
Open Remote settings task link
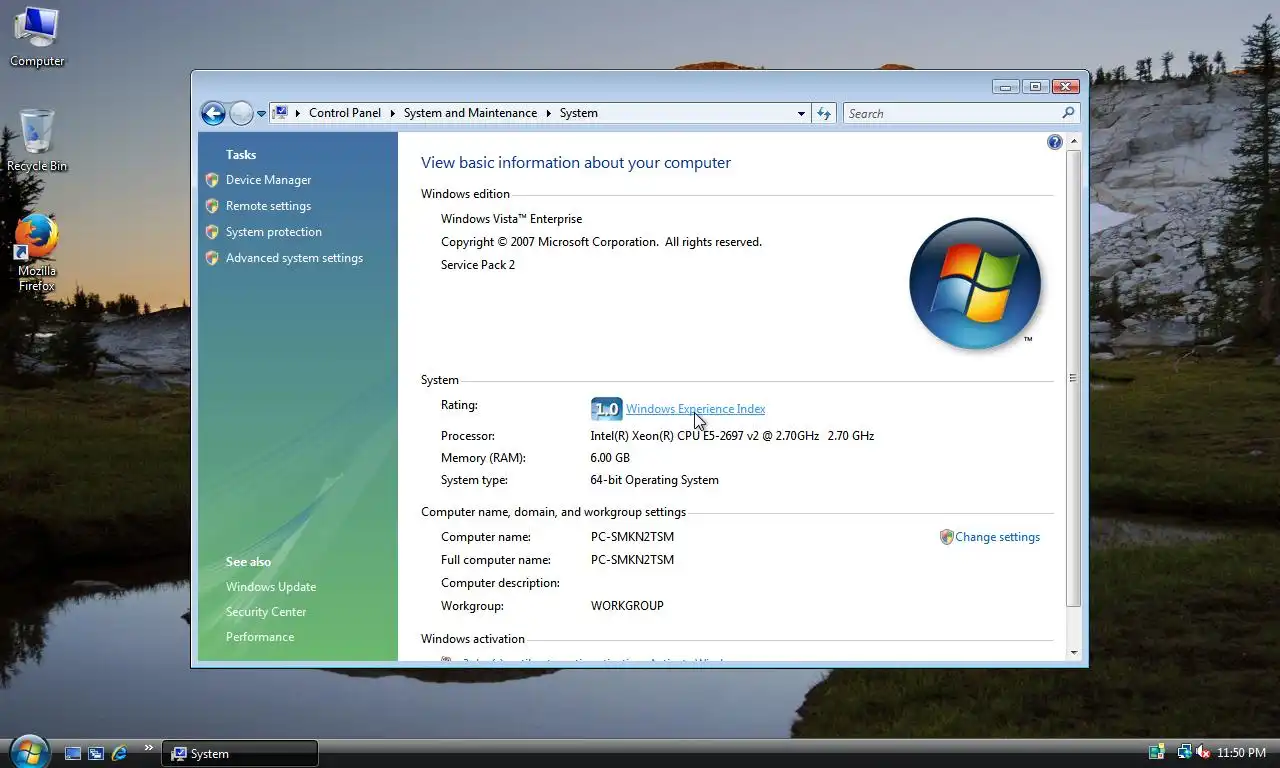[268, 206]
